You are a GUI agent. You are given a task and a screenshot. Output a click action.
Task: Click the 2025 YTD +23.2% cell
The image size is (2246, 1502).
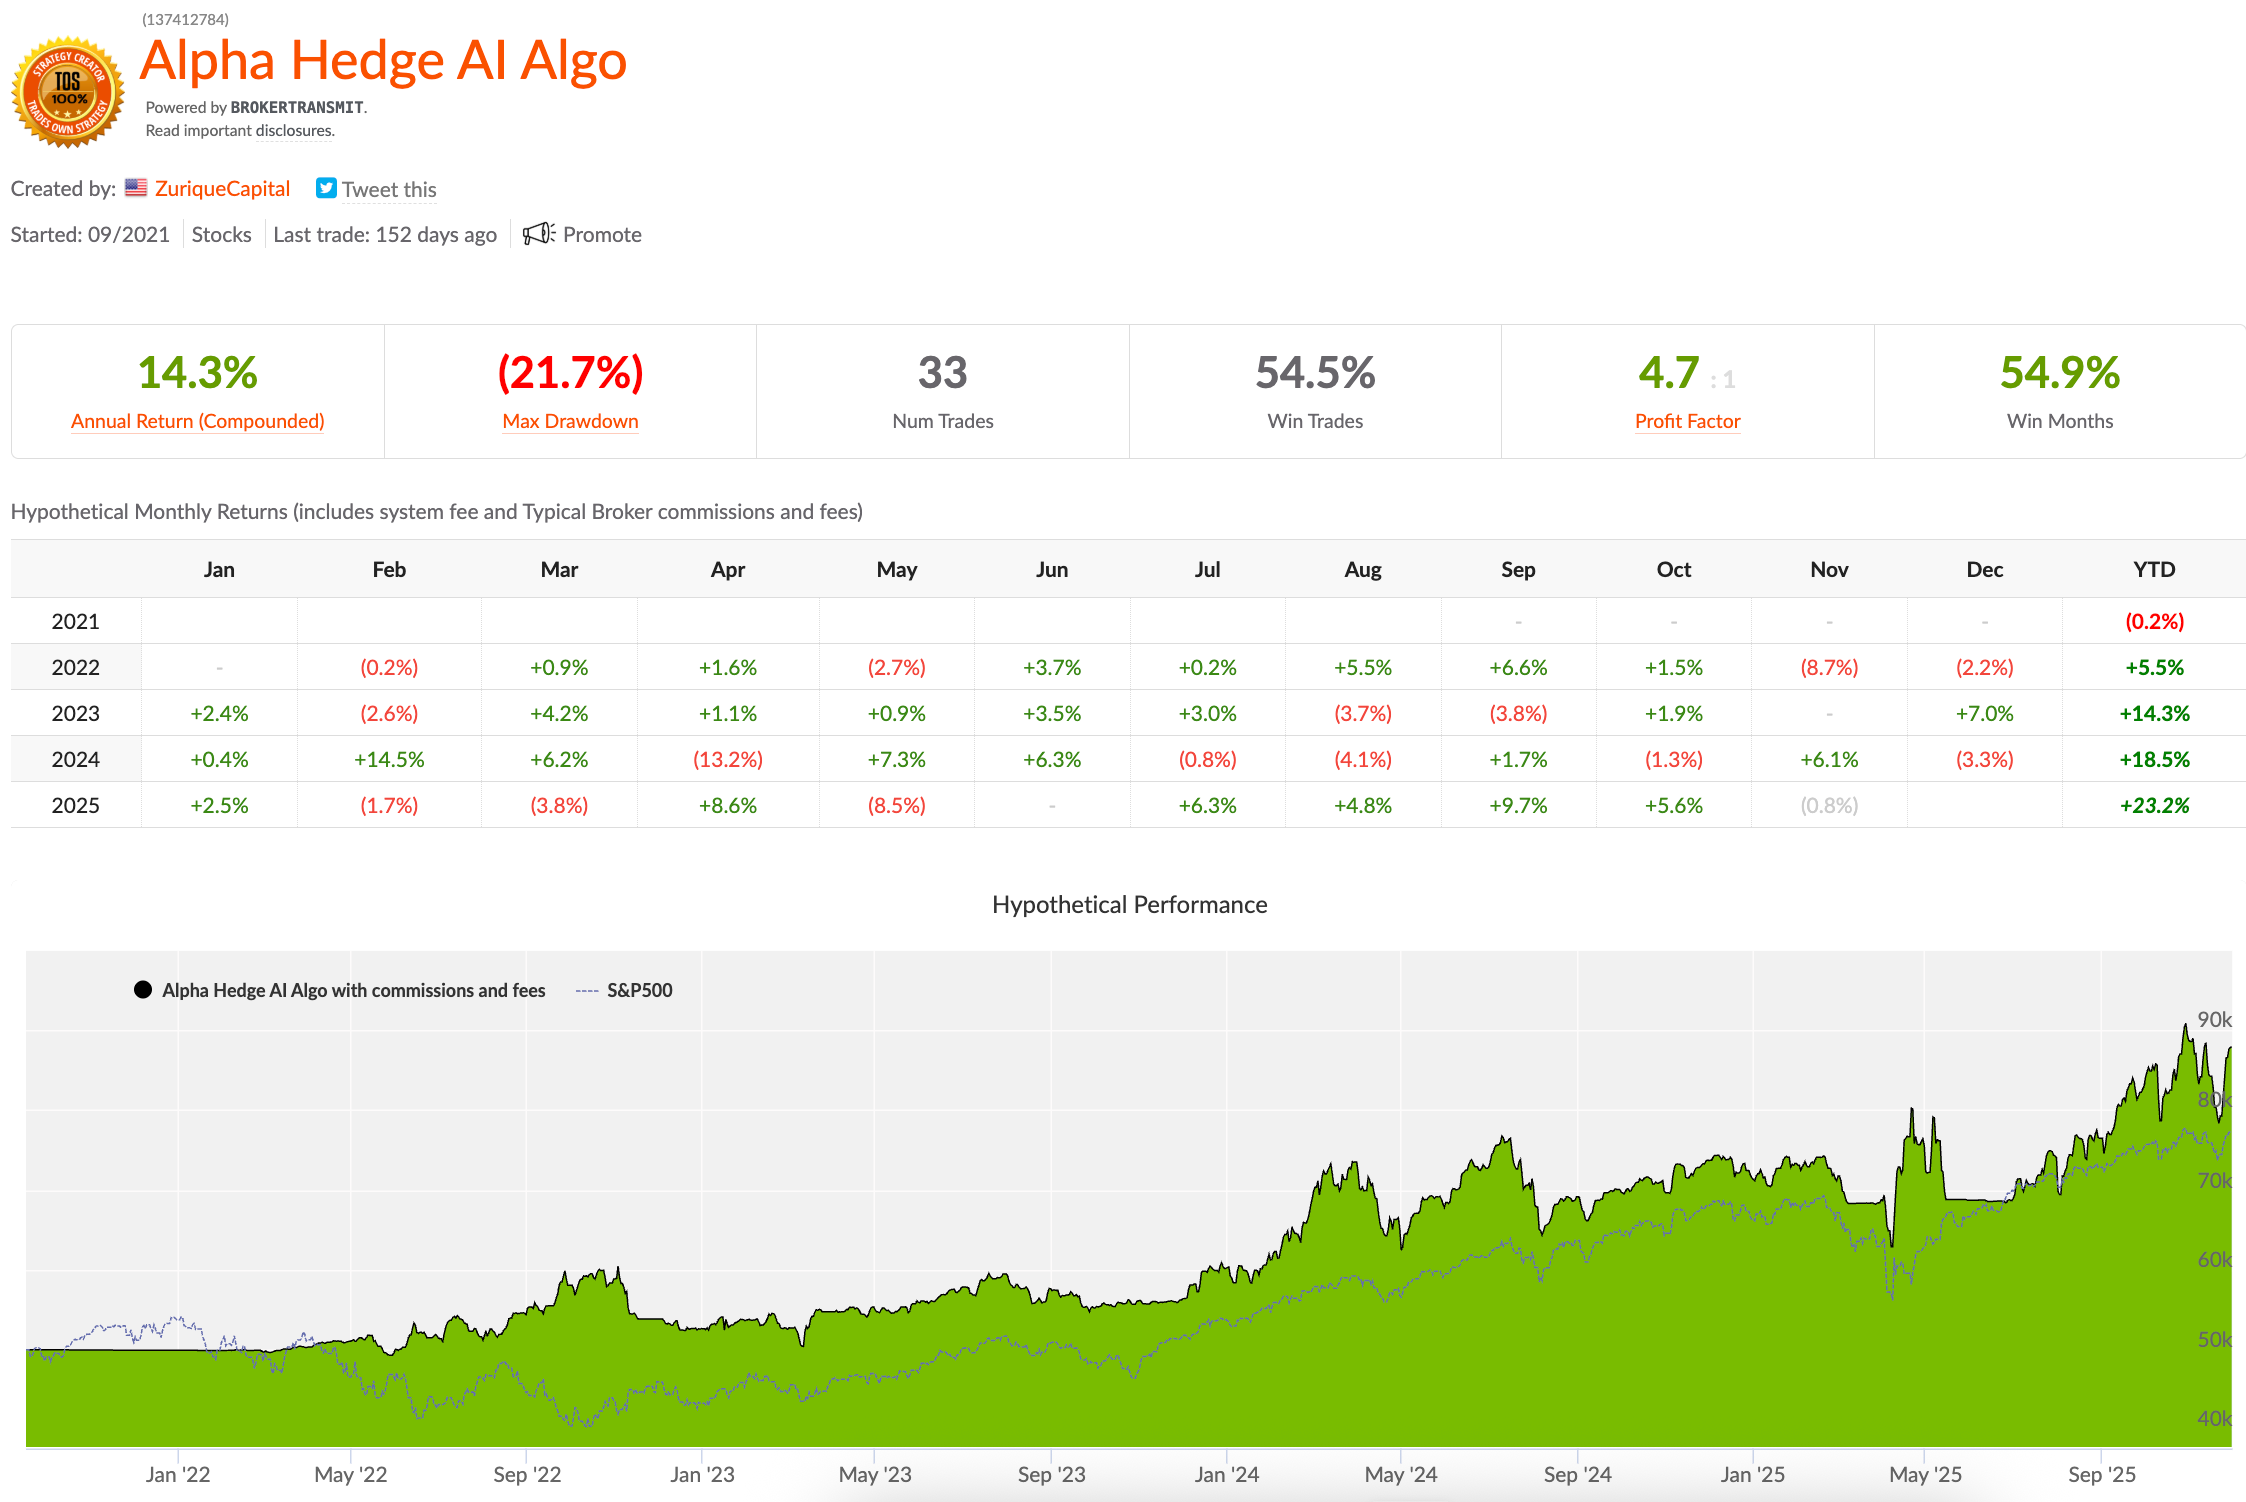click(x=2153, y=805)
